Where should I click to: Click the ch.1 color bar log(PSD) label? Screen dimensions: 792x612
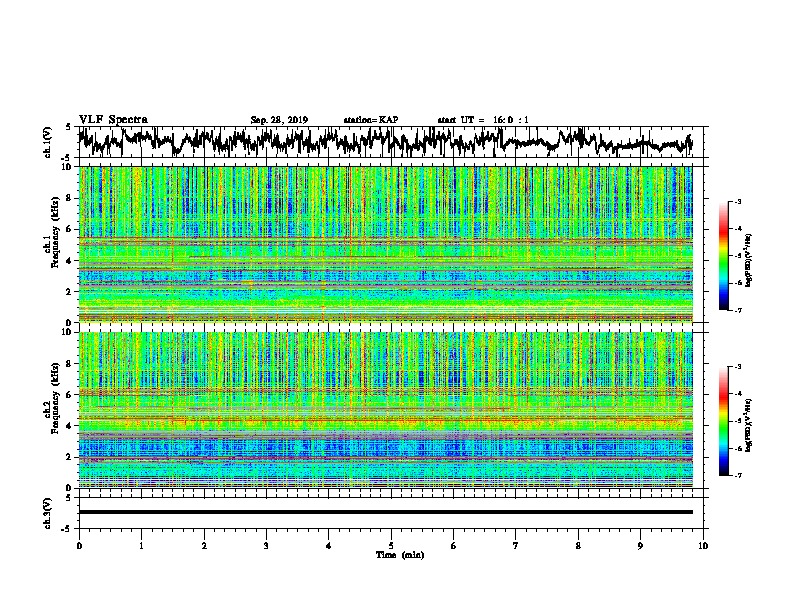(x=748, y=260)
